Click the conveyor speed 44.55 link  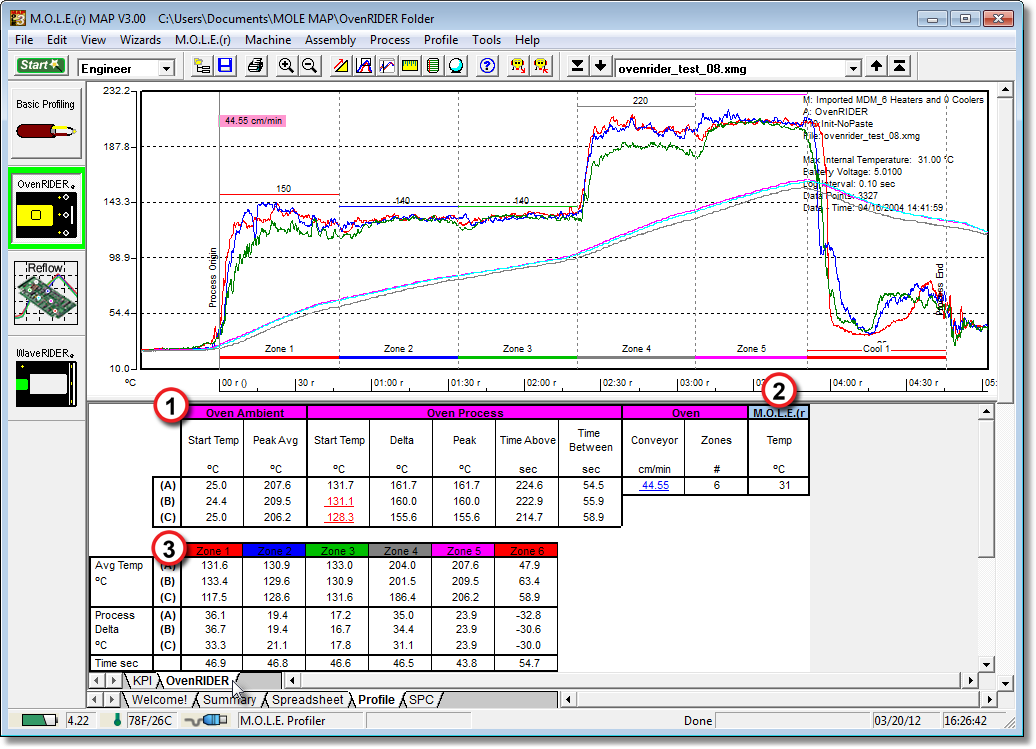[x=655, y=485]
